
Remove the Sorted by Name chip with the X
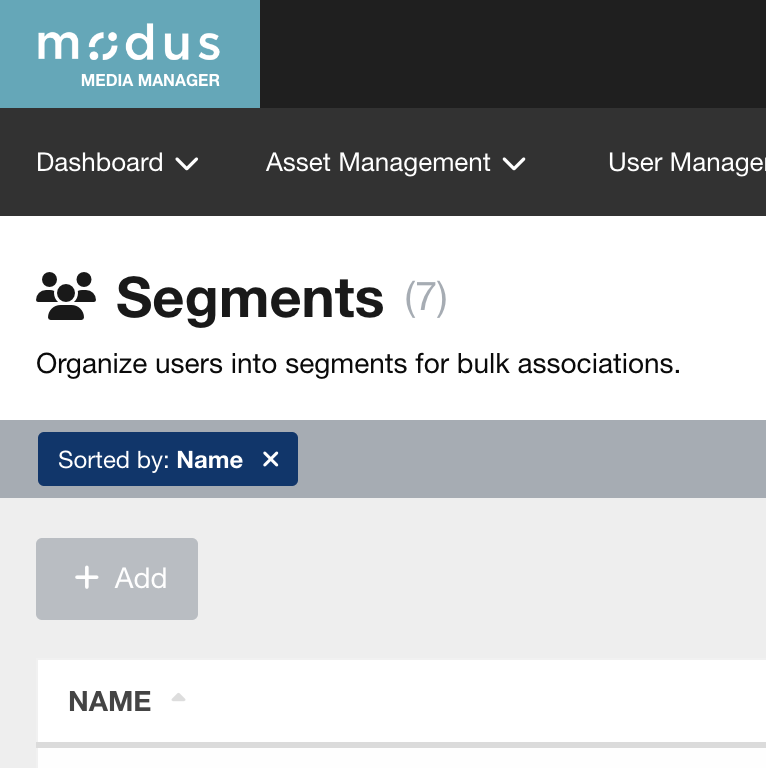(270, 459)
